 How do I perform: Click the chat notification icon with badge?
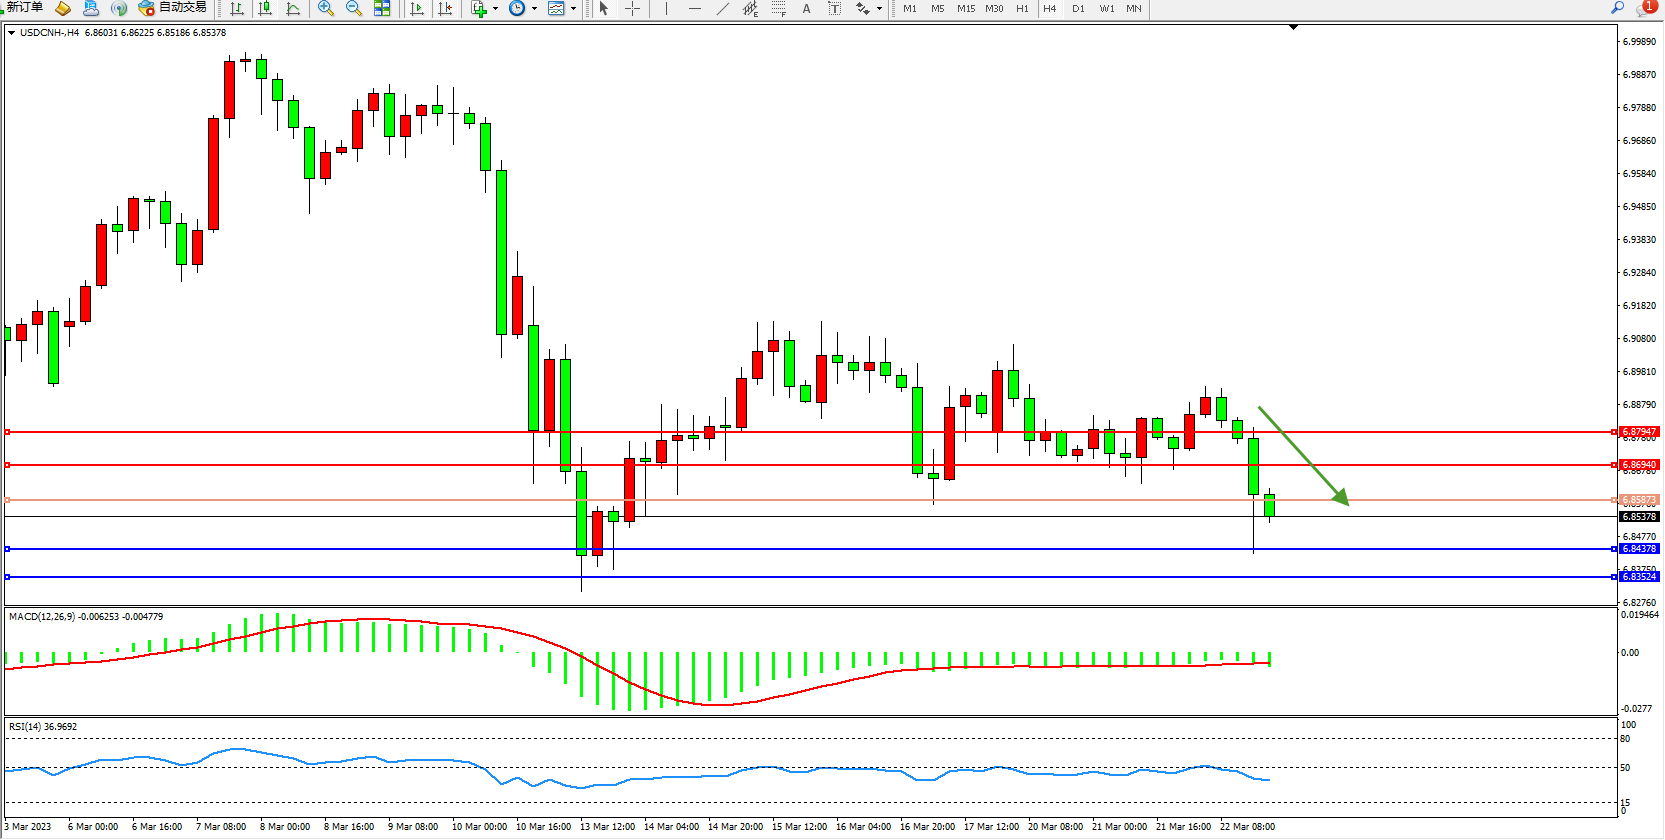[x=1645, y=8]
